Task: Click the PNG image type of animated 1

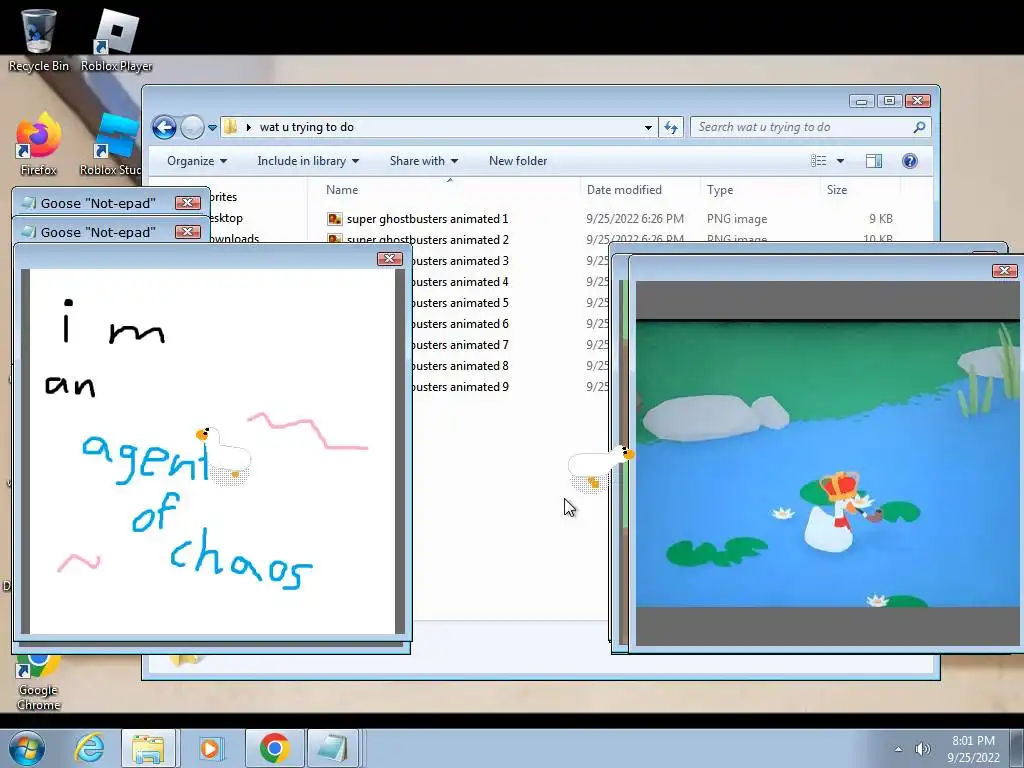Action: click(737, 219)
